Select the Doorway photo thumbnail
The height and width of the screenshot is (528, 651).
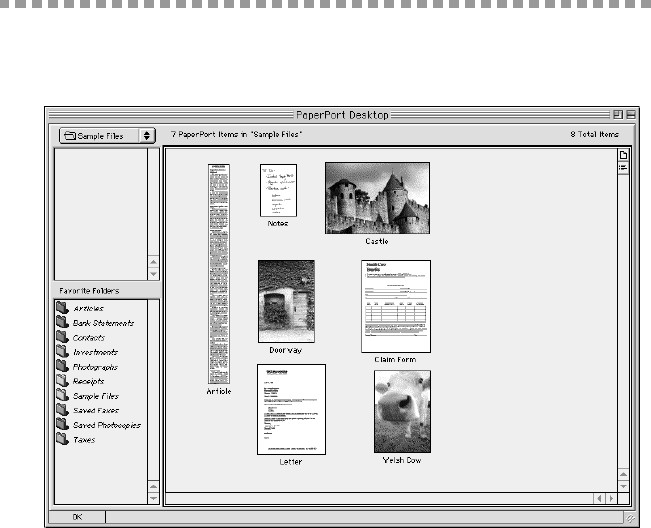(x=286, y=301)
